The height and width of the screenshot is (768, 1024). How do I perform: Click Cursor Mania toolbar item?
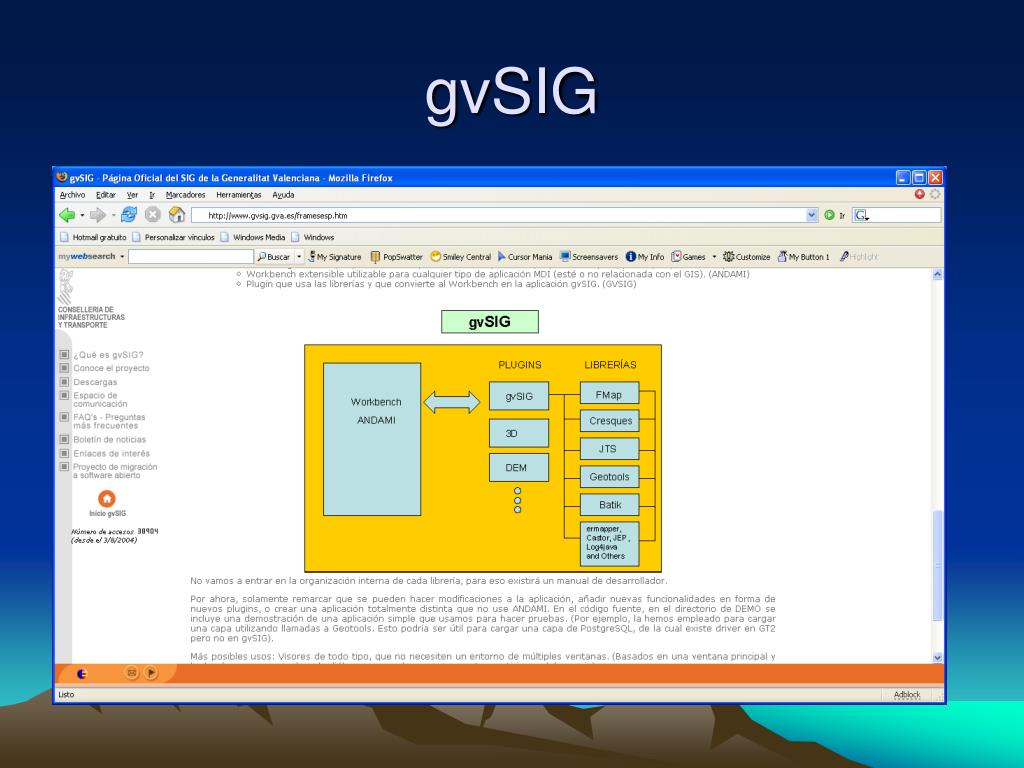(x=524, y=257)
